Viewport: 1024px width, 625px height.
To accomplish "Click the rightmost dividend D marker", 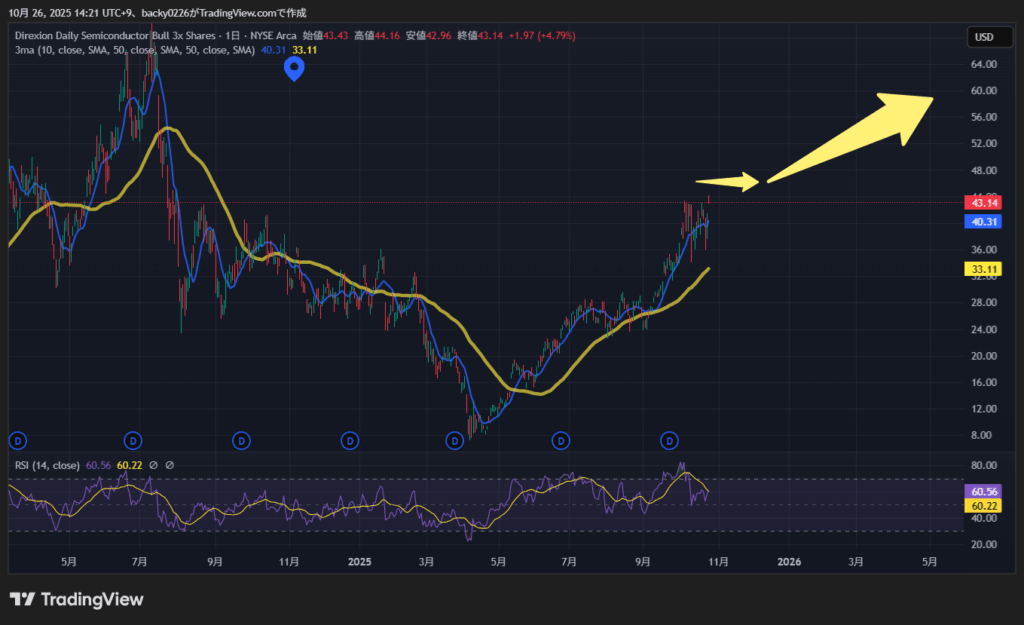I will (x=670, y=440).
